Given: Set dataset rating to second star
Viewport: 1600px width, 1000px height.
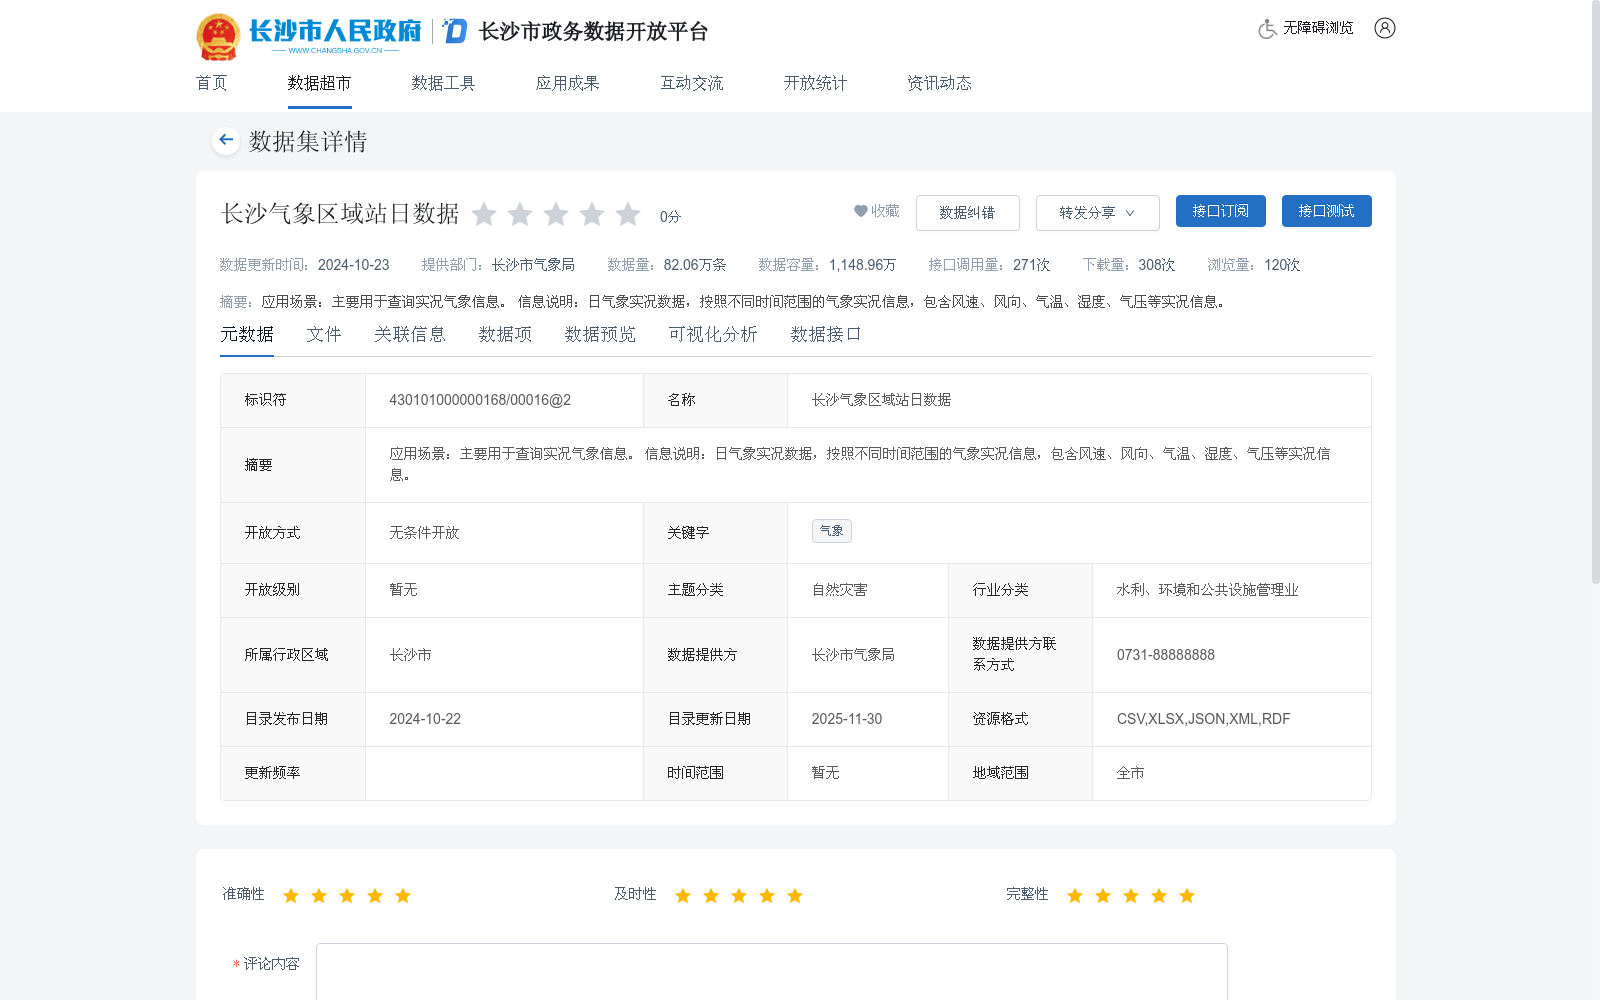Looking at the screenshot, I should click(520, 214).
